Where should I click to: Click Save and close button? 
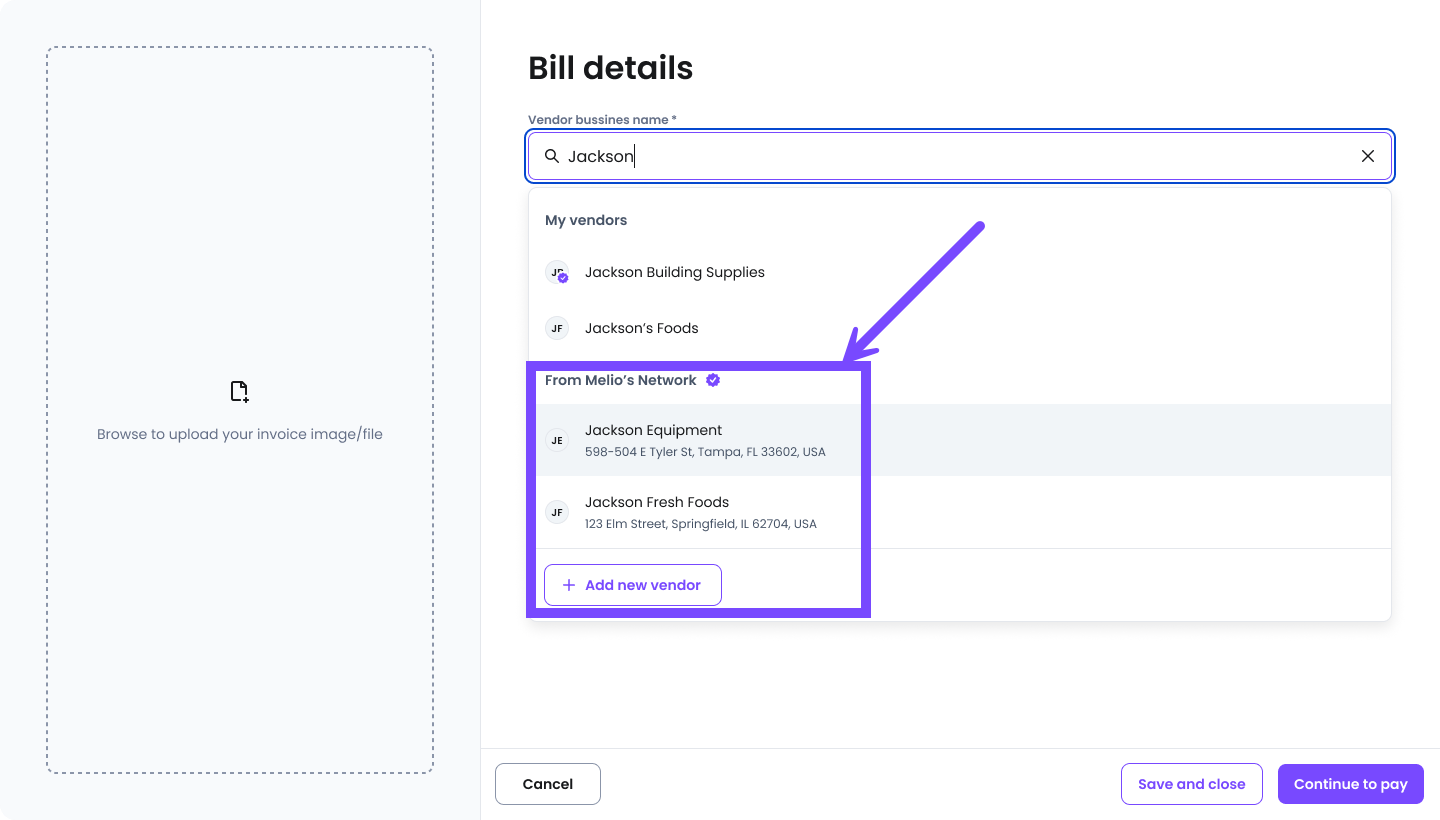click(1192, 784)
